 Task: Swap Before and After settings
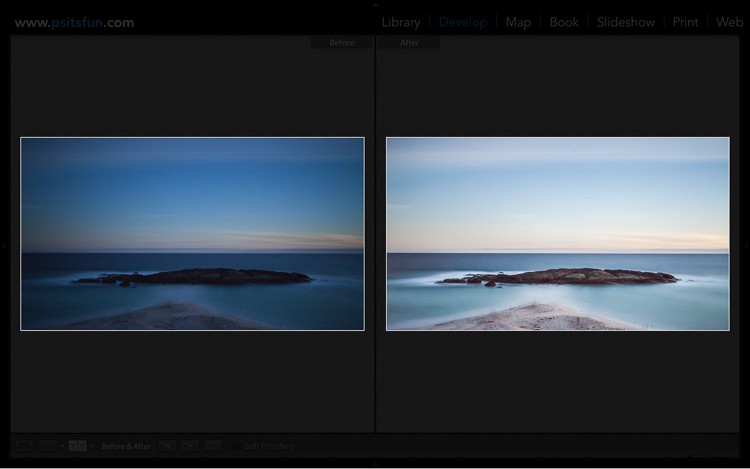point(213,446)
